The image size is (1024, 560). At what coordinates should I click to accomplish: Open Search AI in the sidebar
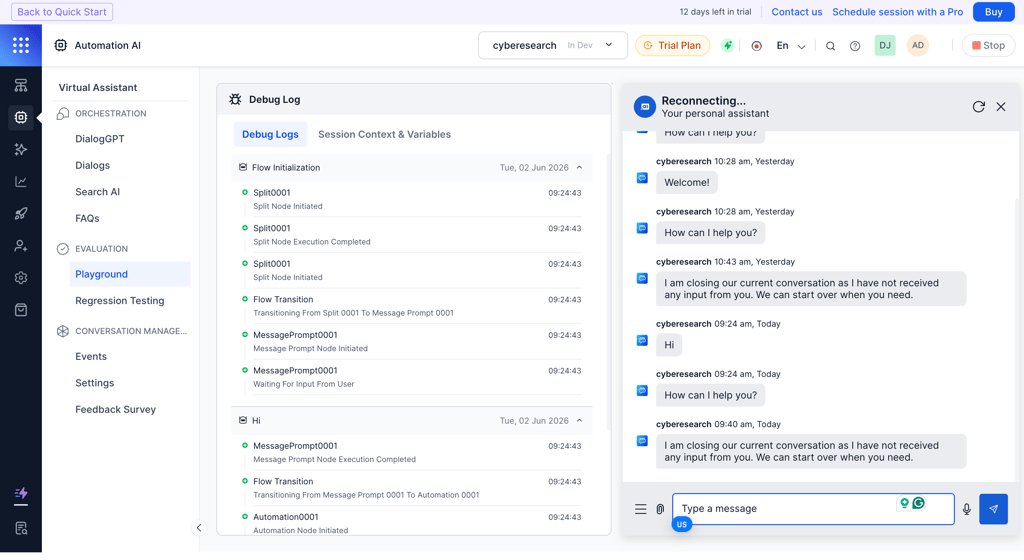(x=97, y=192)
